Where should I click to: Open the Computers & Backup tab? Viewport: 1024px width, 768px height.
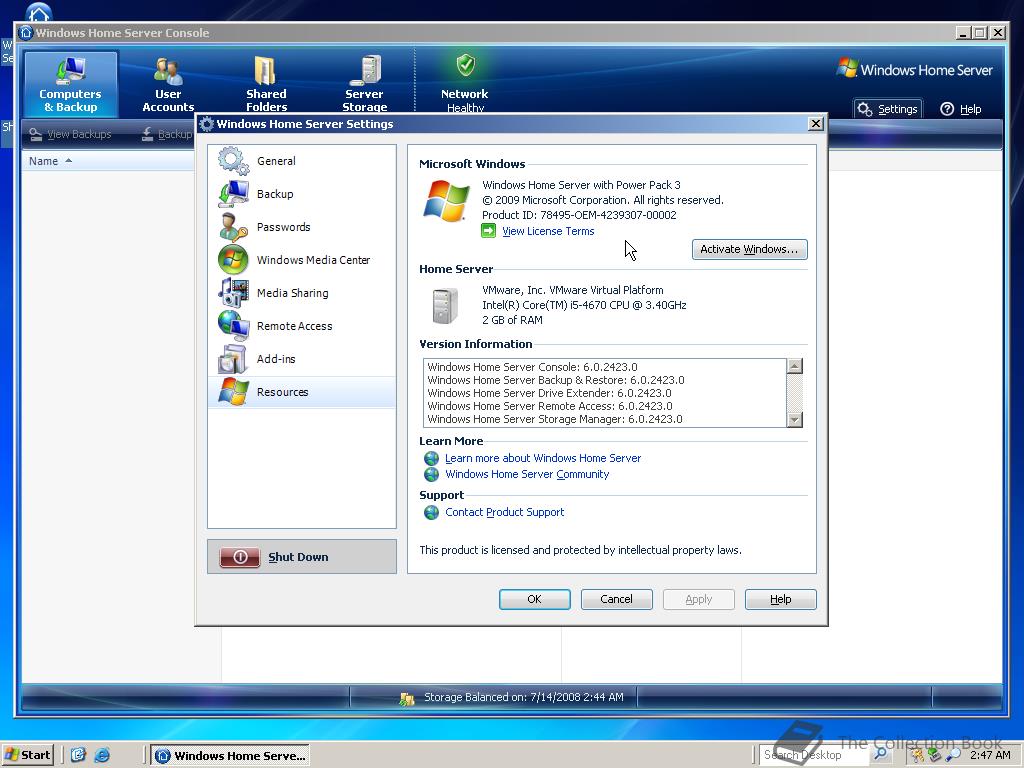pyautogui.click(x=71, y=84)
